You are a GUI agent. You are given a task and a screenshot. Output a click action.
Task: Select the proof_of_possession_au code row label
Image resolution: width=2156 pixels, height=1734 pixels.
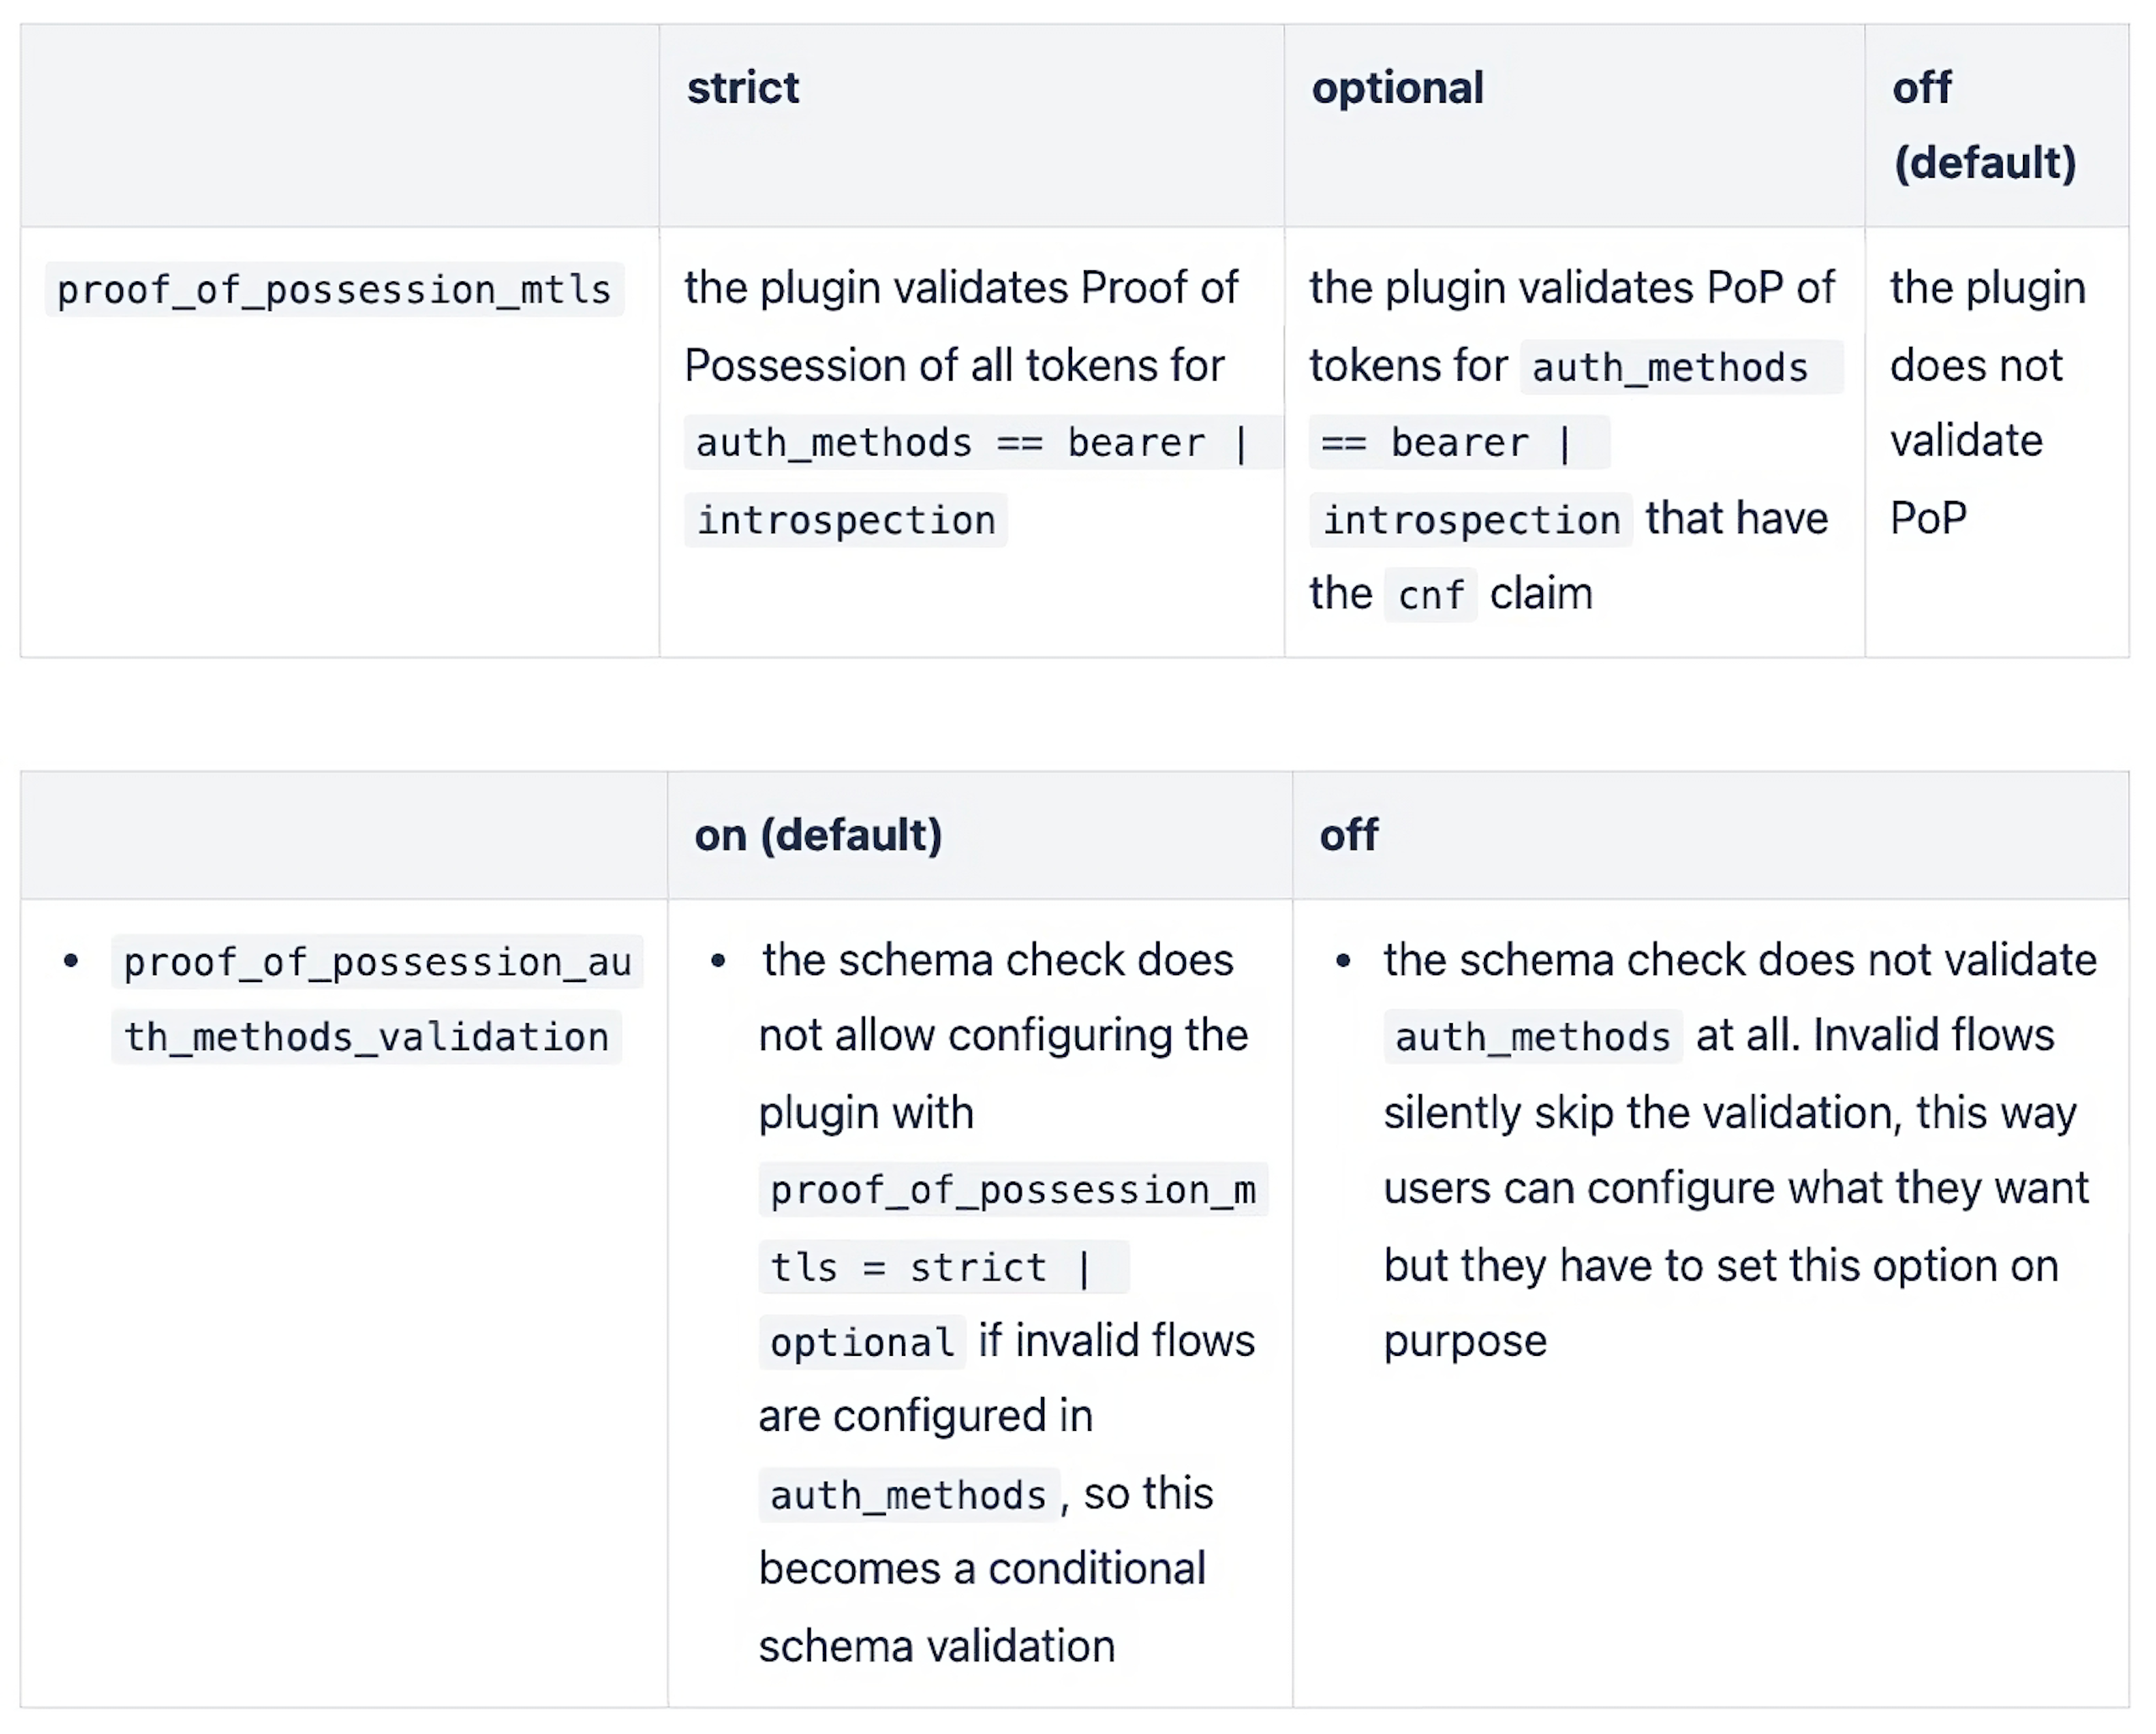[377, 962]
